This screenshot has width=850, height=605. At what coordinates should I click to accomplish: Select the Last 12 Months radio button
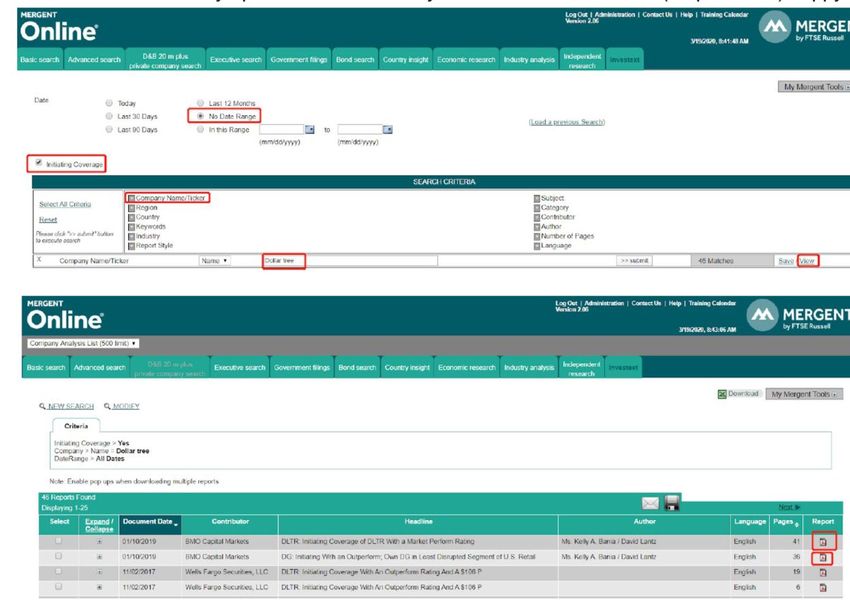(201, 103)
